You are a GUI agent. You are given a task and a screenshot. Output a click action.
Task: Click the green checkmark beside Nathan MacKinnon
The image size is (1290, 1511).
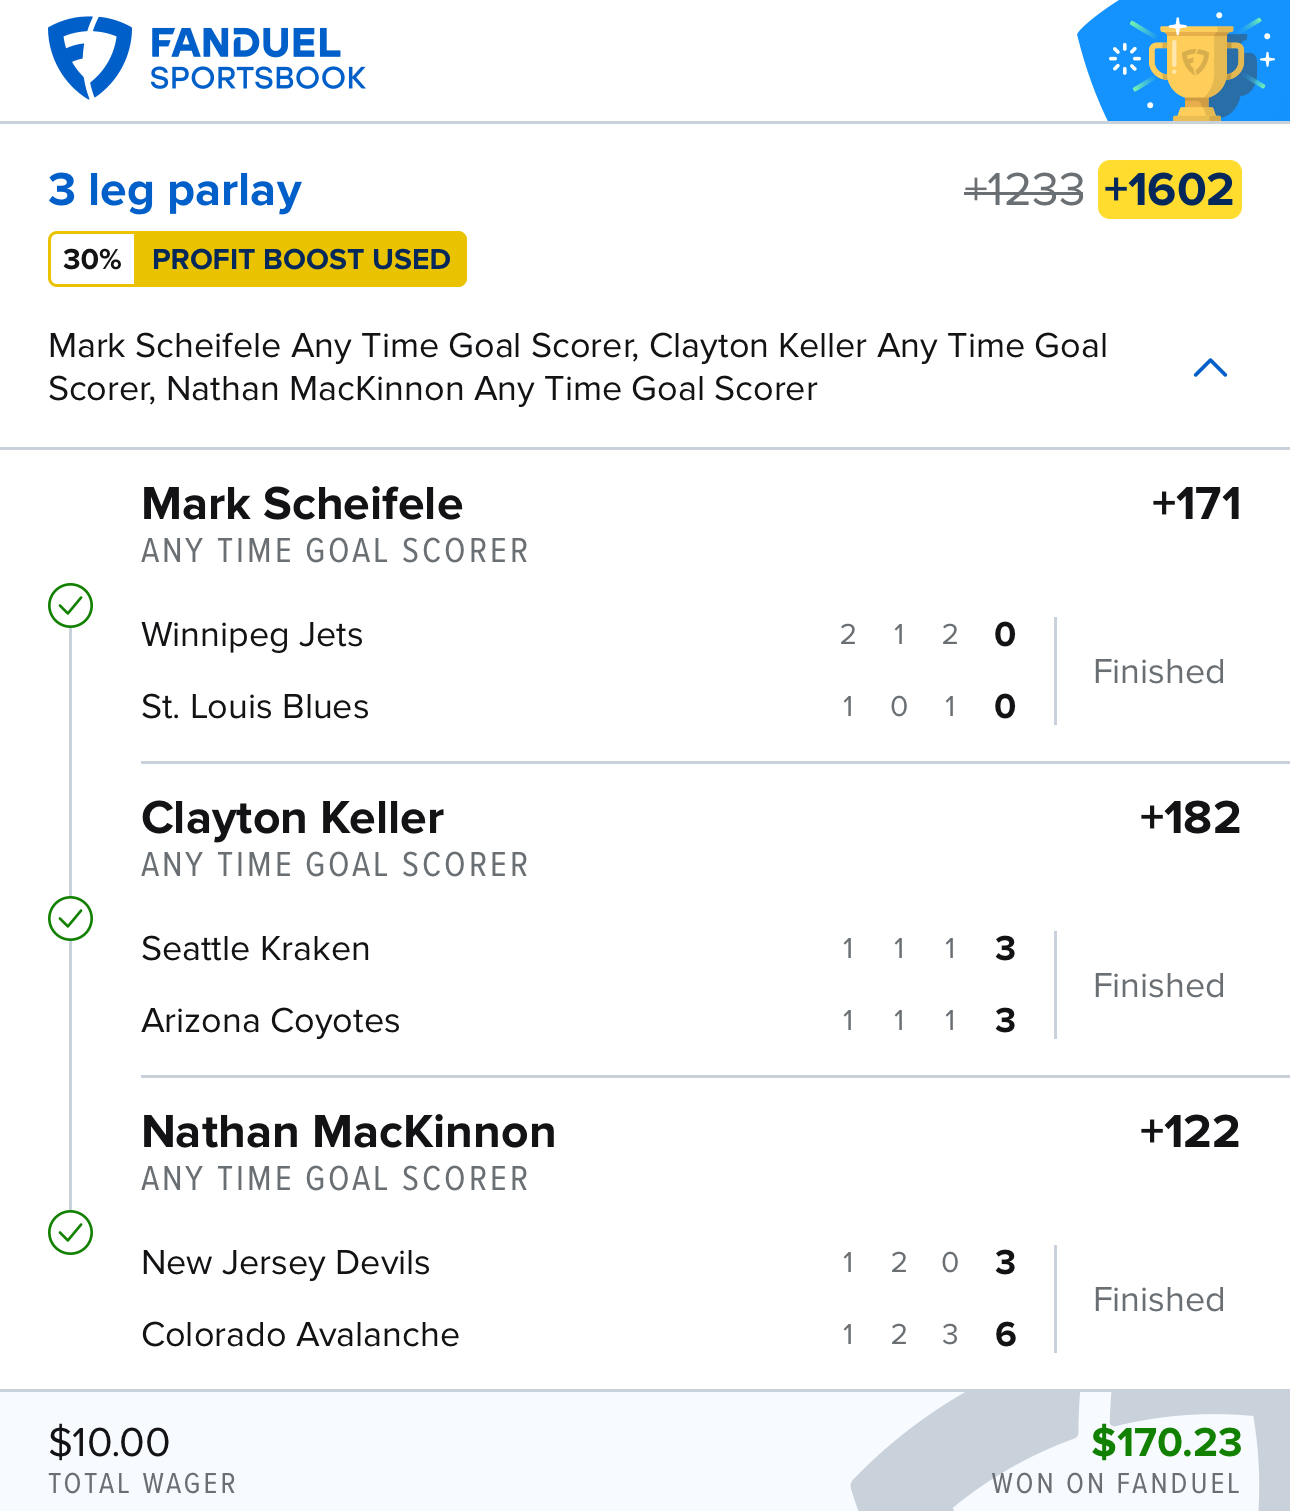(x=71, y=1232)
